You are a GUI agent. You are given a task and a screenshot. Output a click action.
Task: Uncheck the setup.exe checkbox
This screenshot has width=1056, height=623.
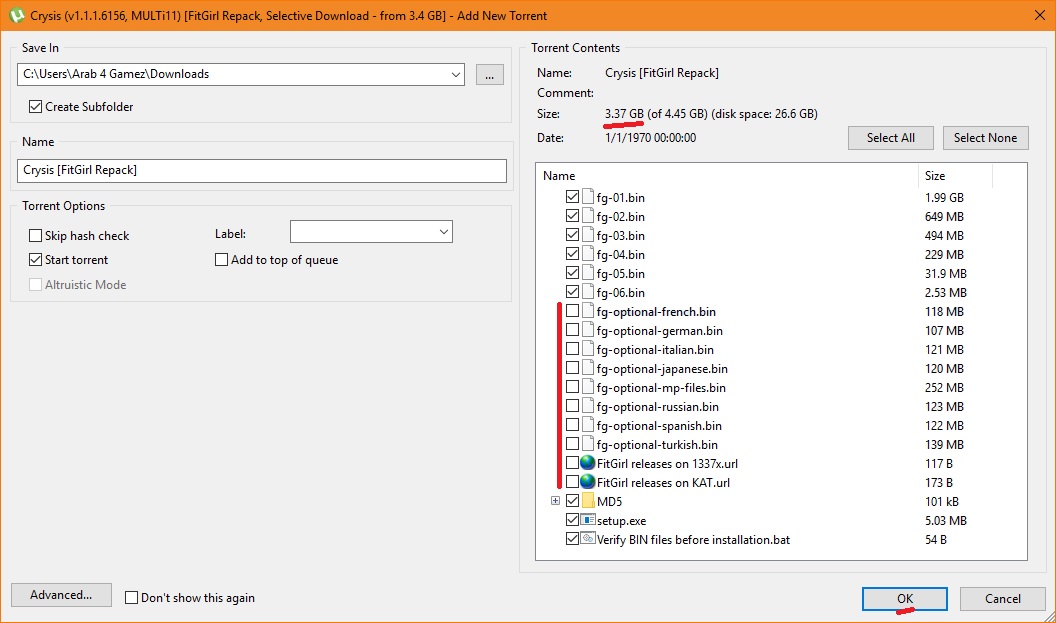click(572, 520)
